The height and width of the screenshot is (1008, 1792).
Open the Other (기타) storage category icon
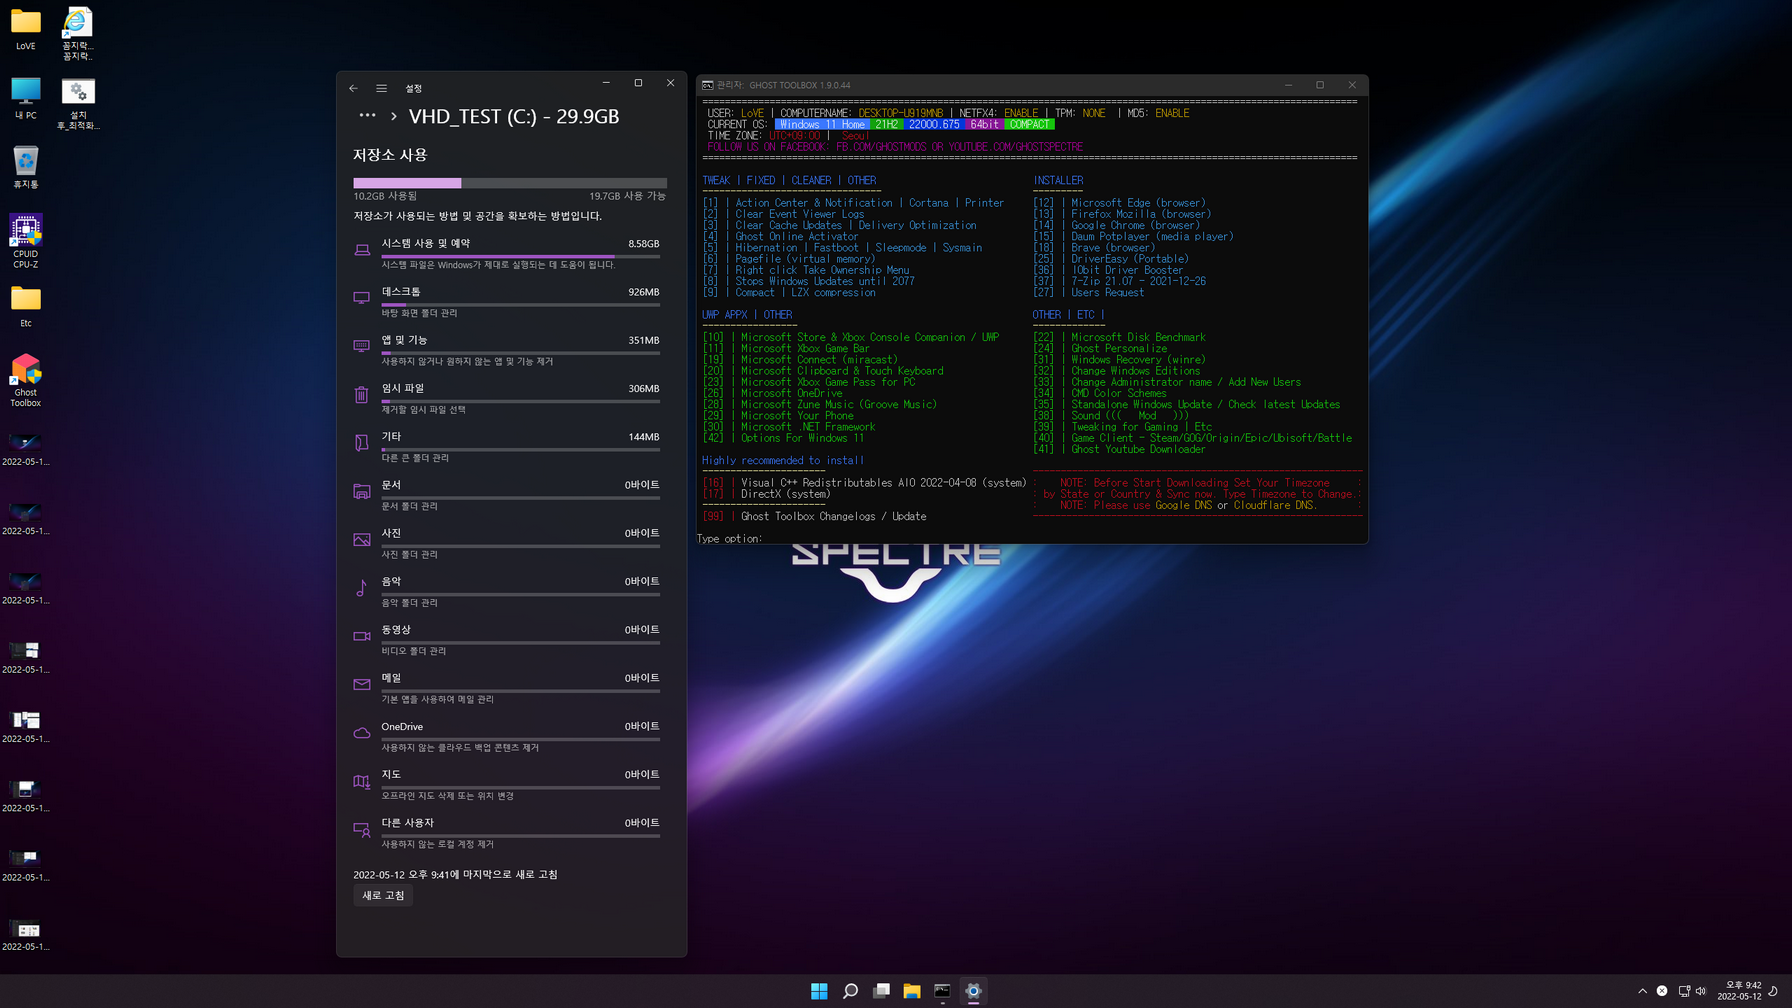click(362, 443)
